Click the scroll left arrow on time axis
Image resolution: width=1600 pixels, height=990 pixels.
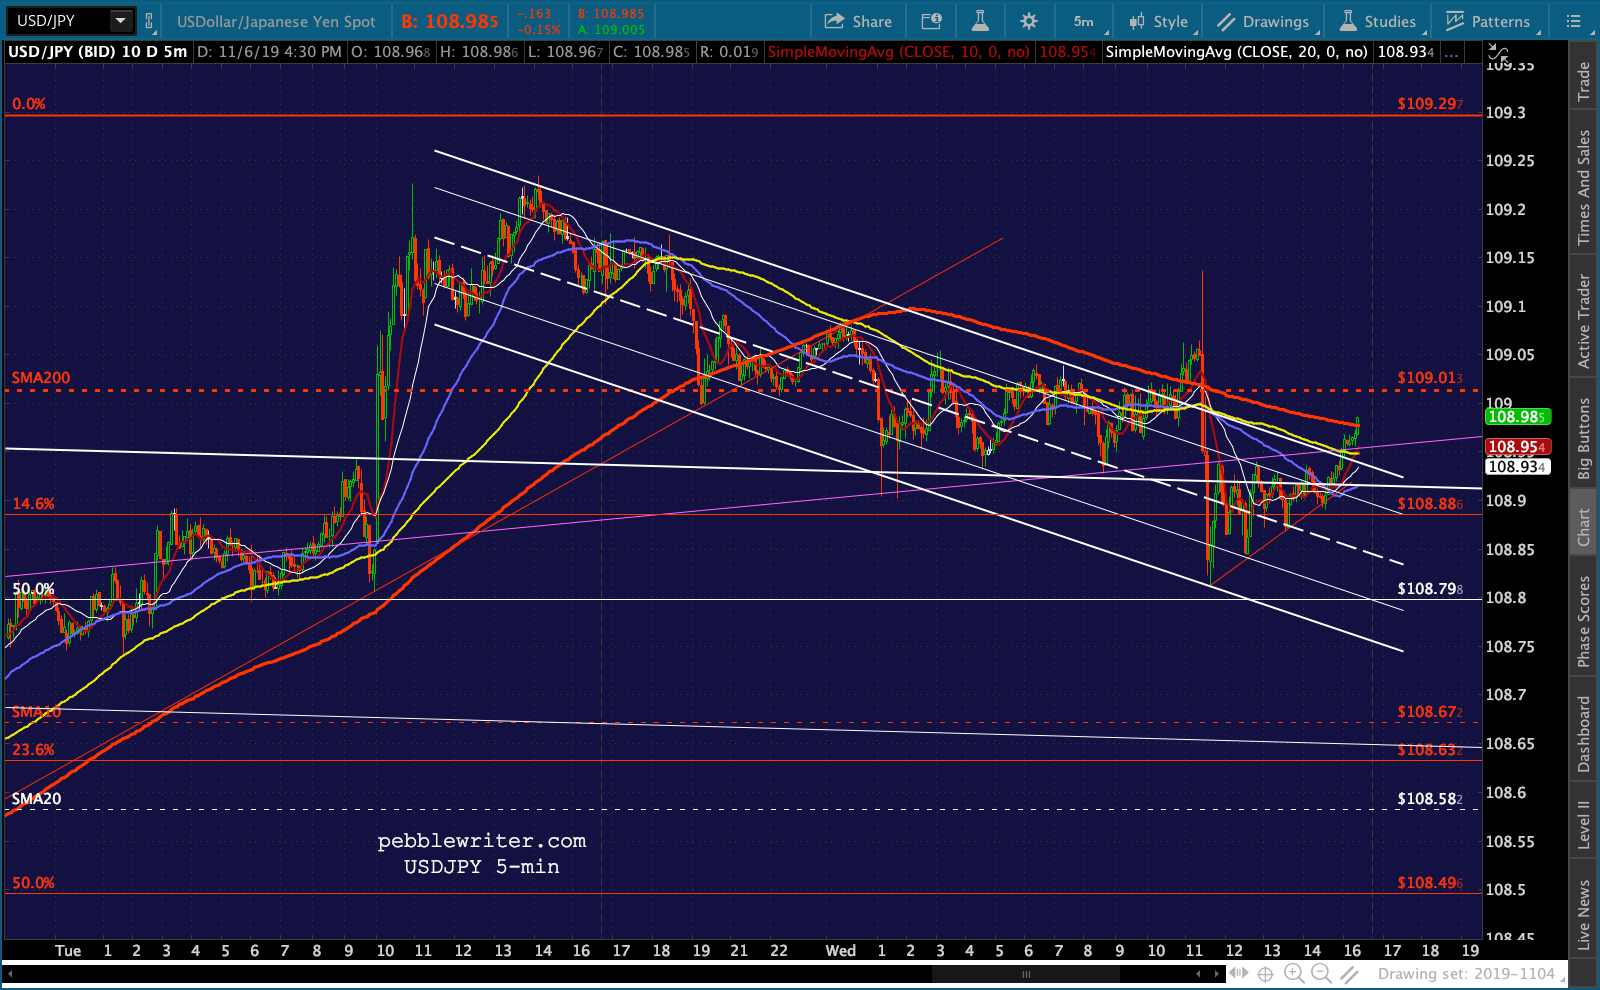(1198, 974)
